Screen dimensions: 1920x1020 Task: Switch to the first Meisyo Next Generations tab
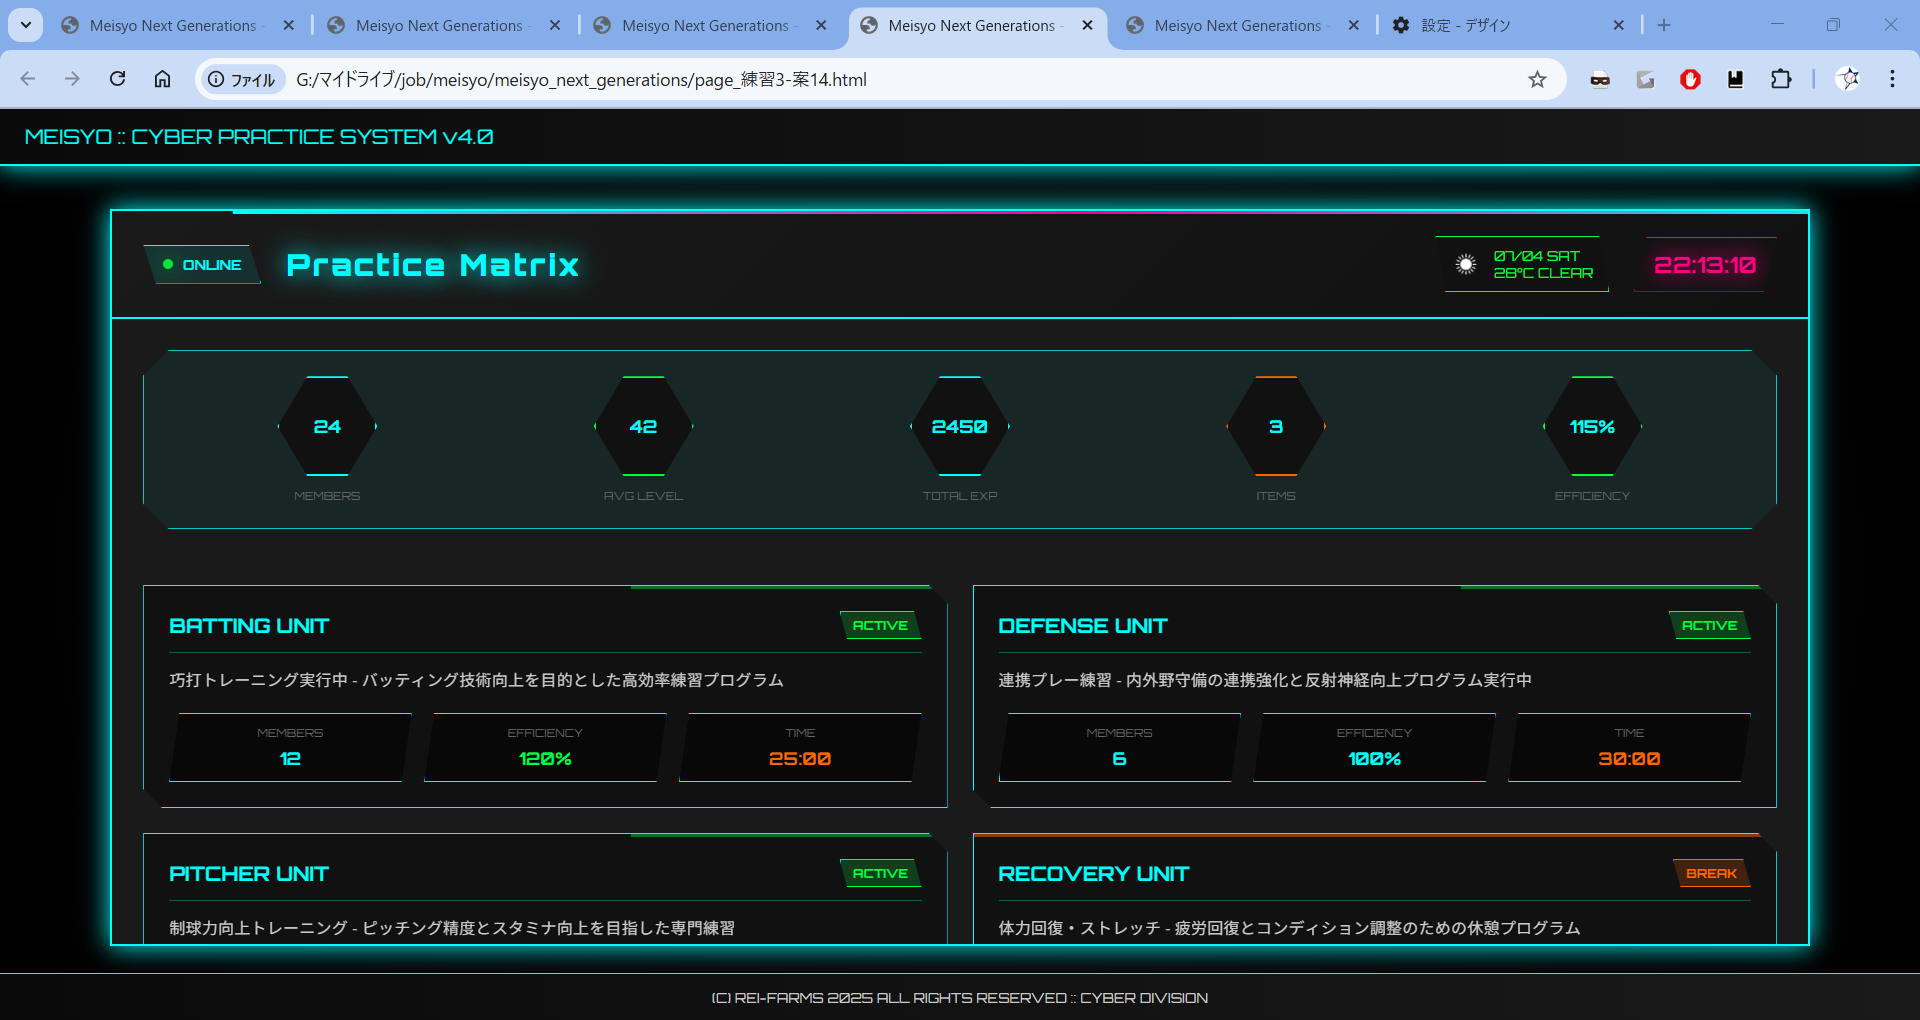[x=172, y=25]
